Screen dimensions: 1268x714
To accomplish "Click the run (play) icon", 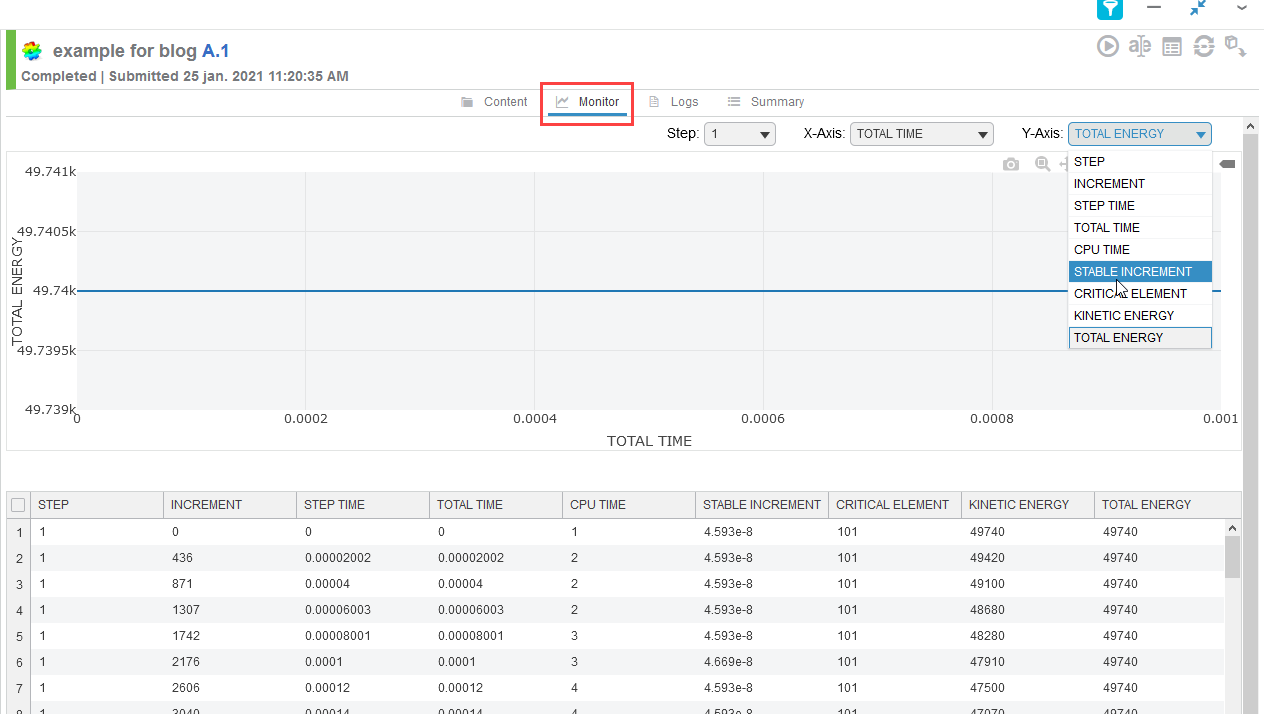I will pyautogui.click(x=1107, y=46).
